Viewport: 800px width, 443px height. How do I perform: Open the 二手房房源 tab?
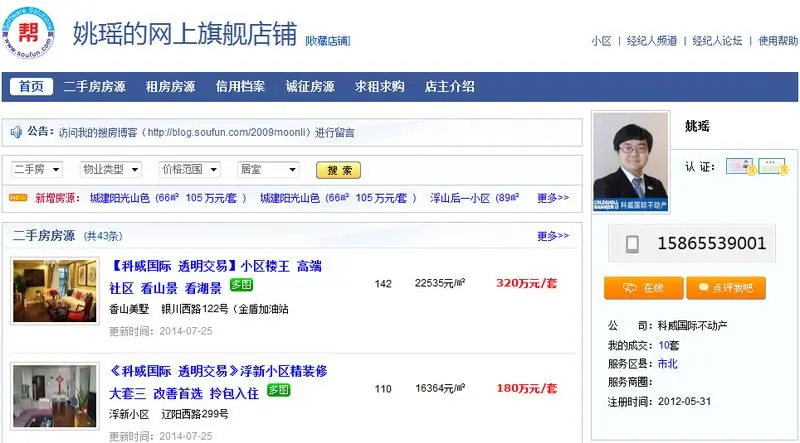coord(94,87)
